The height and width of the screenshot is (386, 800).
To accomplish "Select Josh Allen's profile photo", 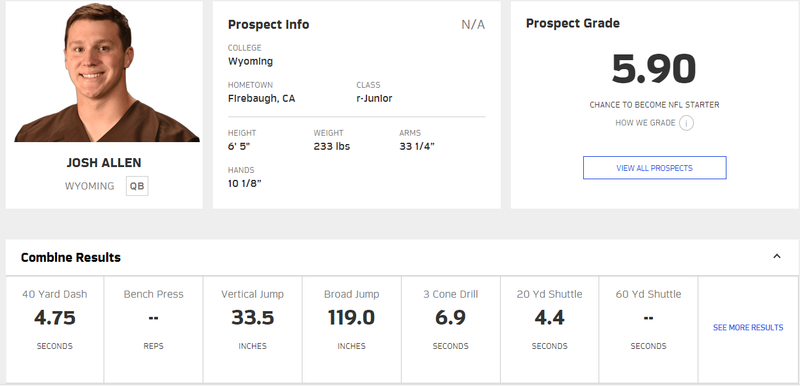I will tap(107, 72).
